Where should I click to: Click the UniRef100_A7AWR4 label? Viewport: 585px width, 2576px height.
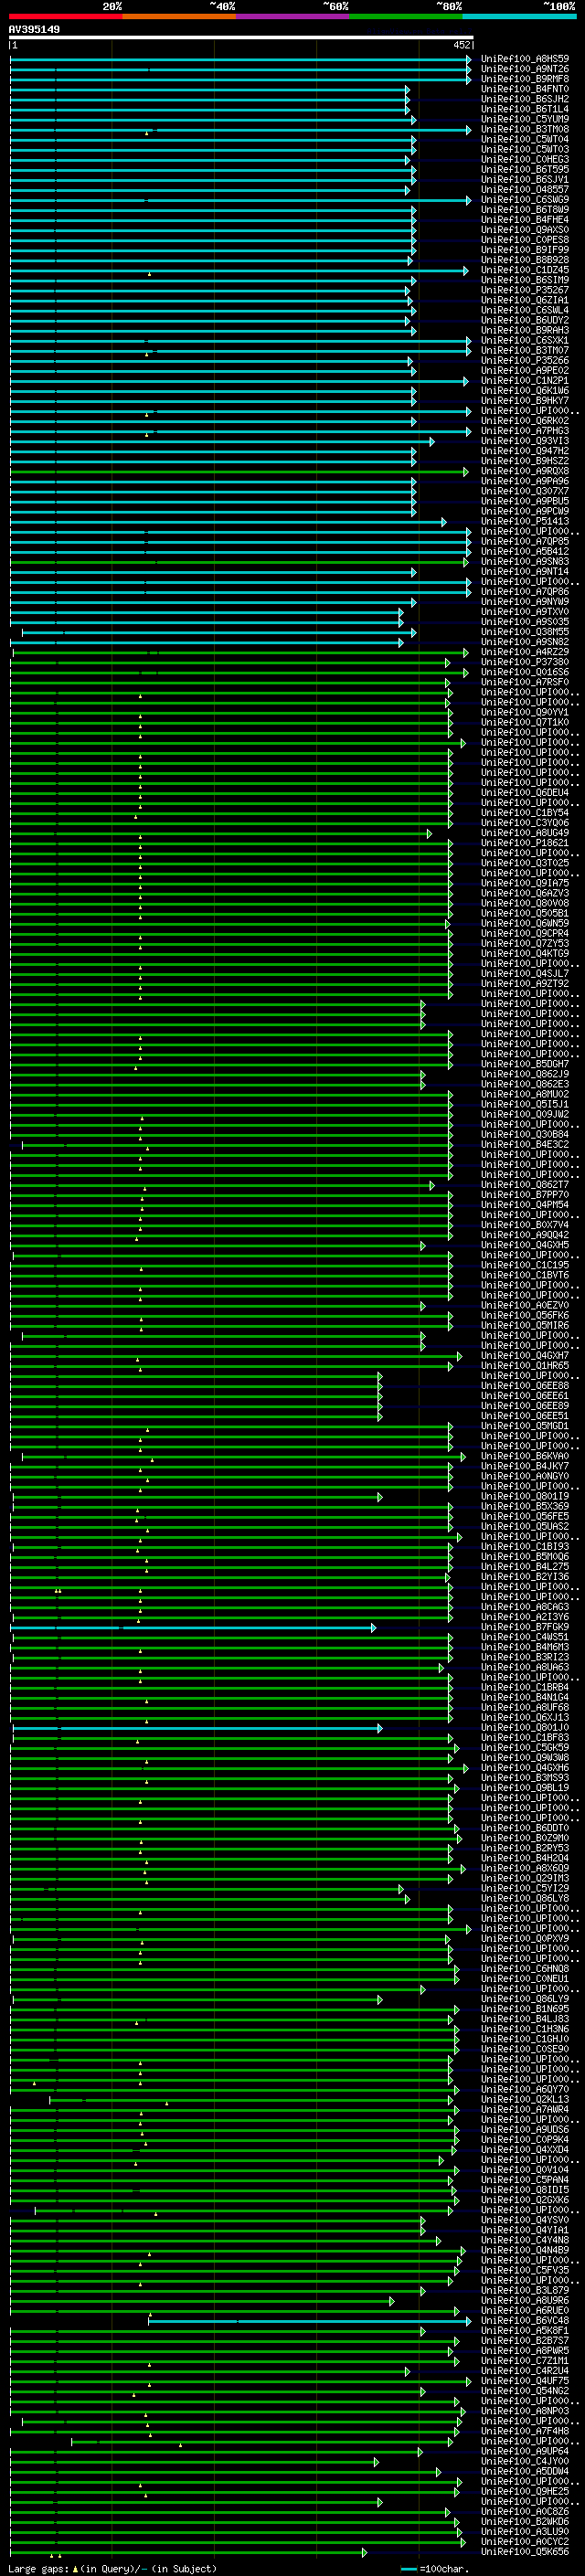pyautogui.click(x=525, y=2110)
